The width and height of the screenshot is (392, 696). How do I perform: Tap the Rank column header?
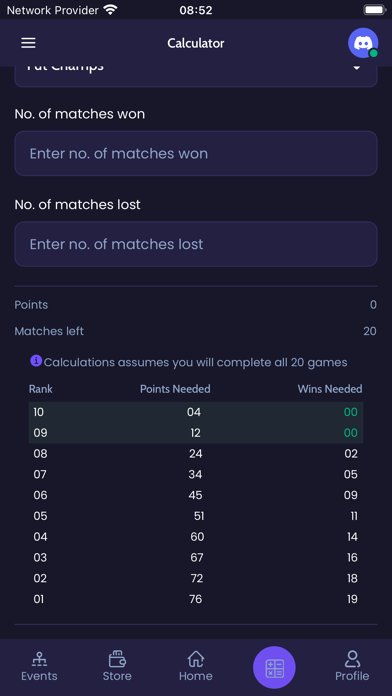pos(41,389)
